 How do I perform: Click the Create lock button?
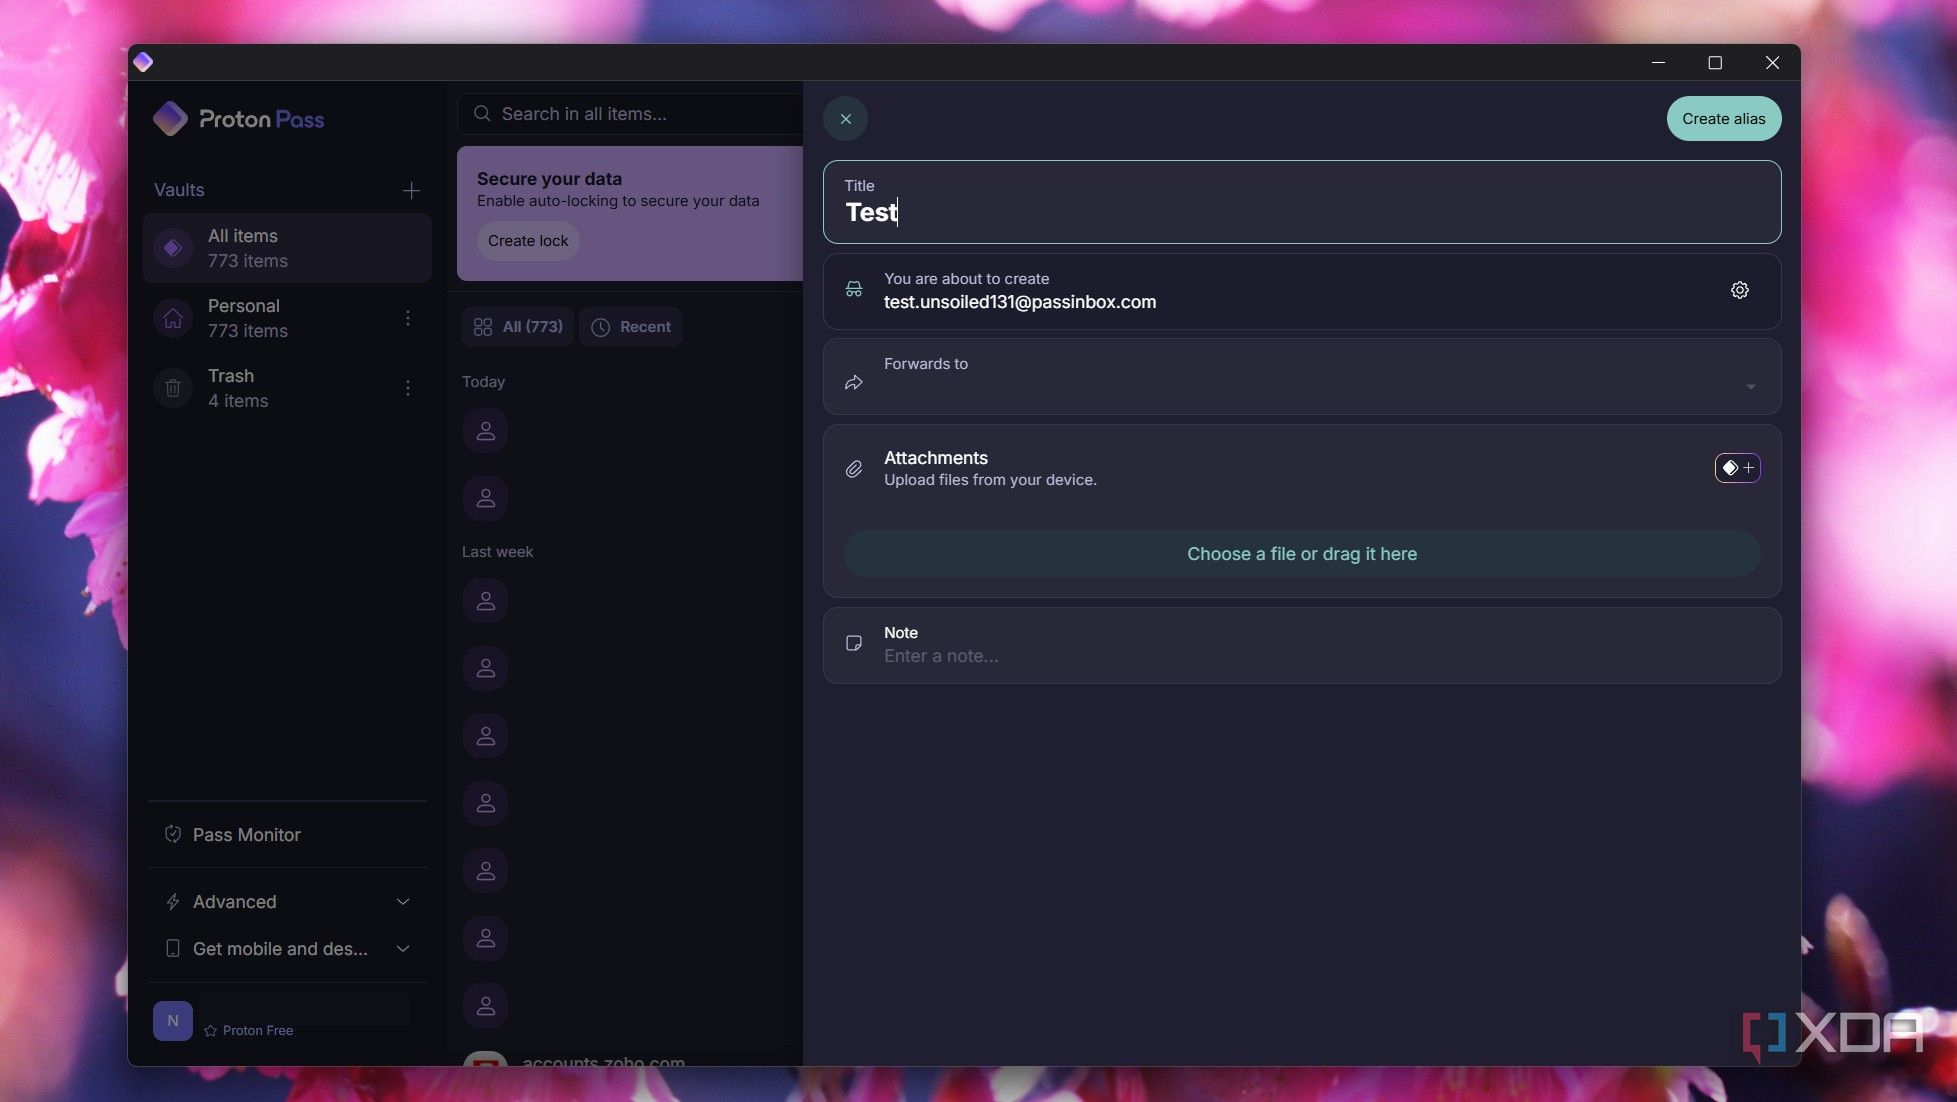(x=528, y=241)
